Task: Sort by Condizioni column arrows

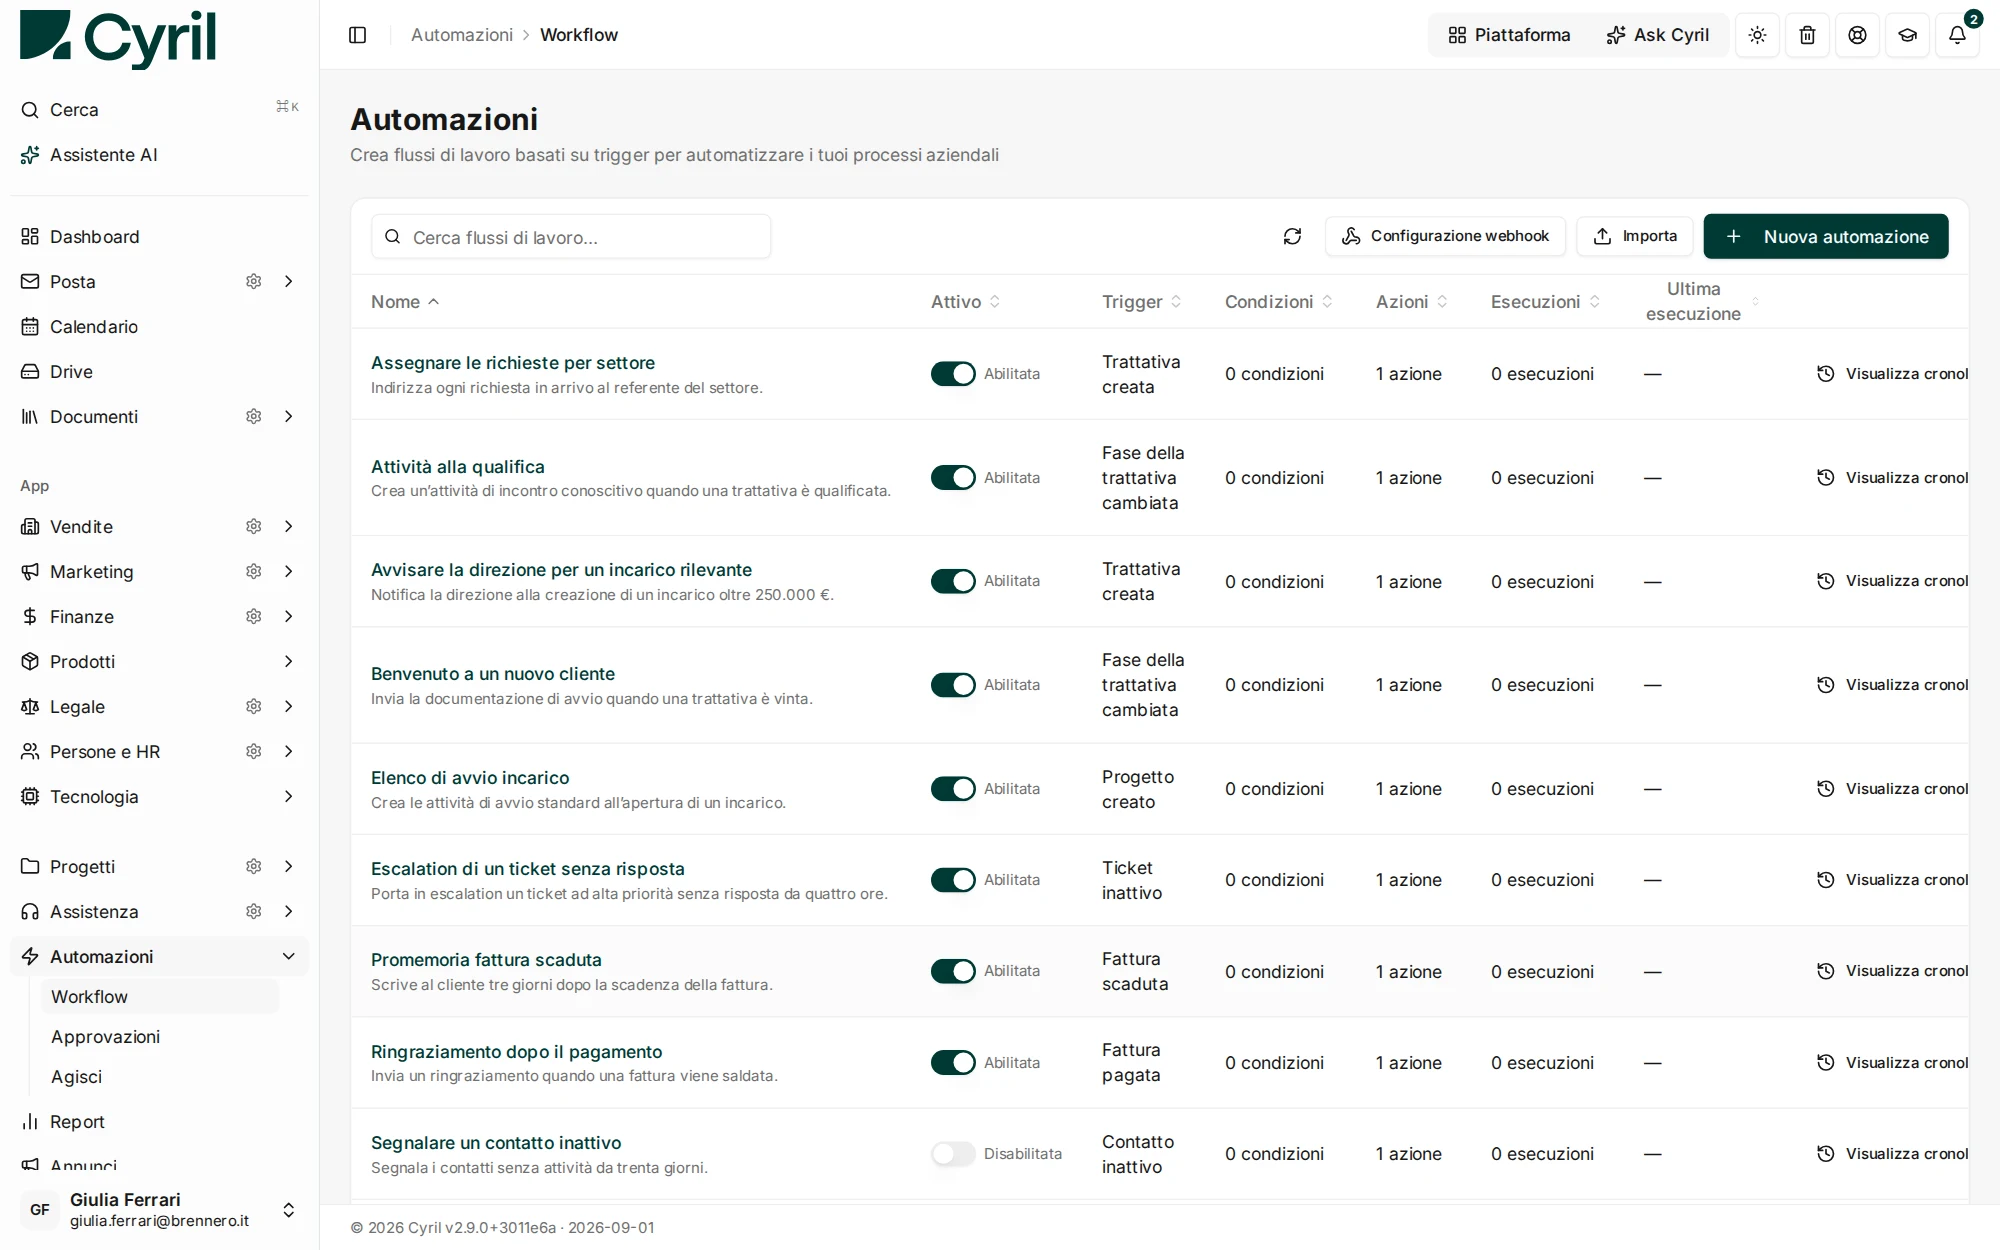Action: [x=1327, y=301]
